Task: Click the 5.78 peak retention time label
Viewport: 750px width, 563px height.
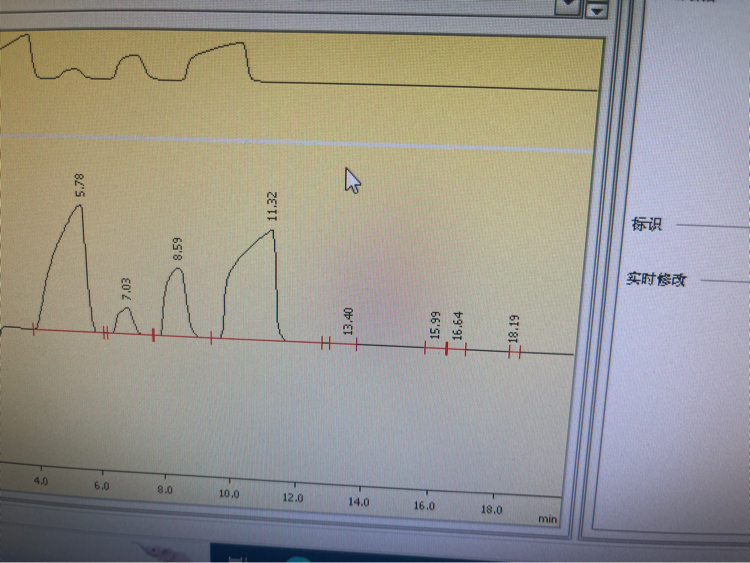Action: click(x=80, y=186)
